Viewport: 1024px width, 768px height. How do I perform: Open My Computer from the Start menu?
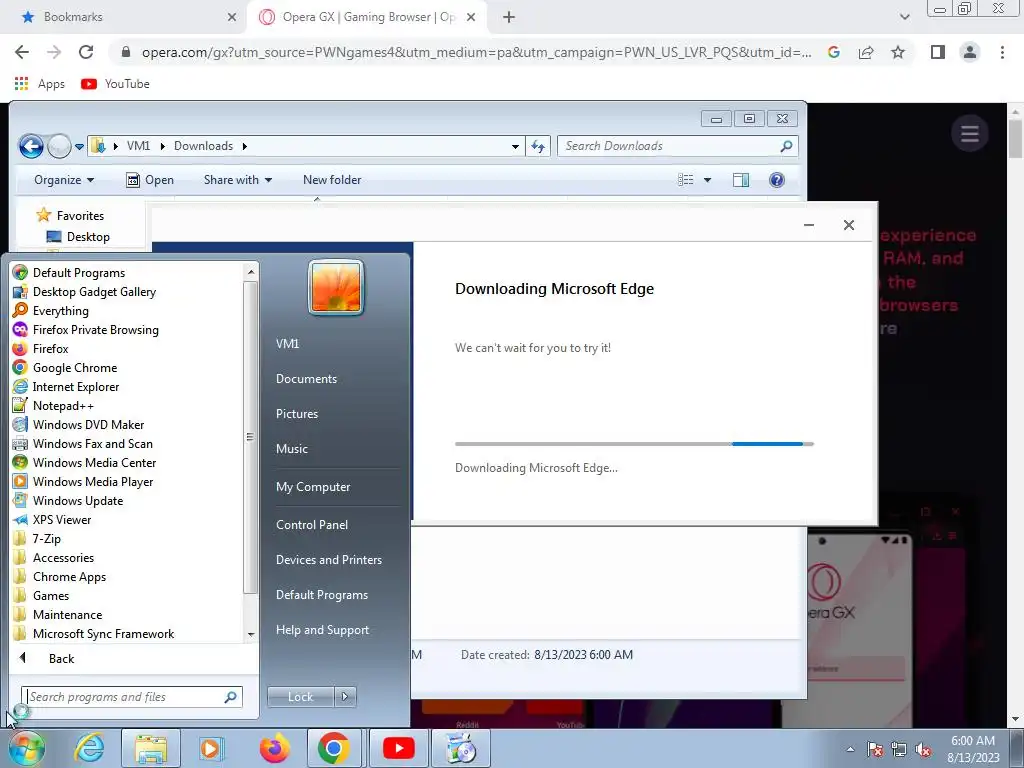pyautogui.click(x=313, y=487)
